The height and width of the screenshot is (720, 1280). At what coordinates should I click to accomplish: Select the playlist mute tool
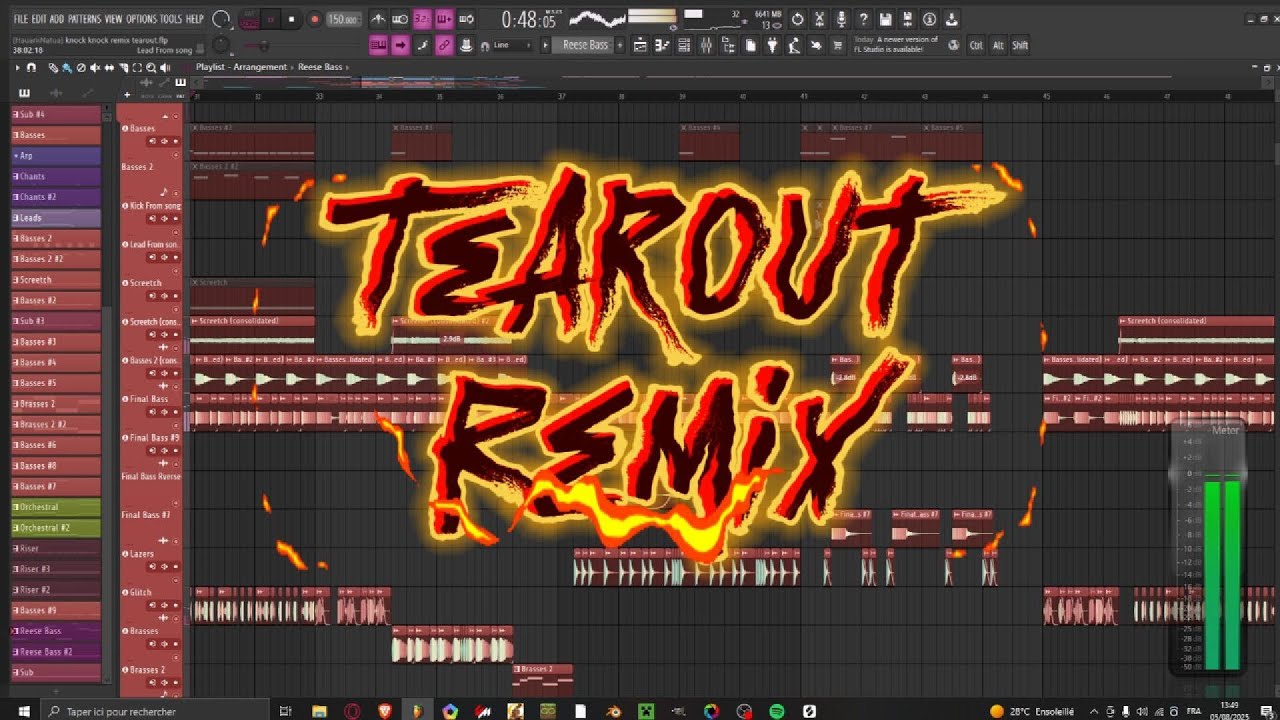[95, 67]
